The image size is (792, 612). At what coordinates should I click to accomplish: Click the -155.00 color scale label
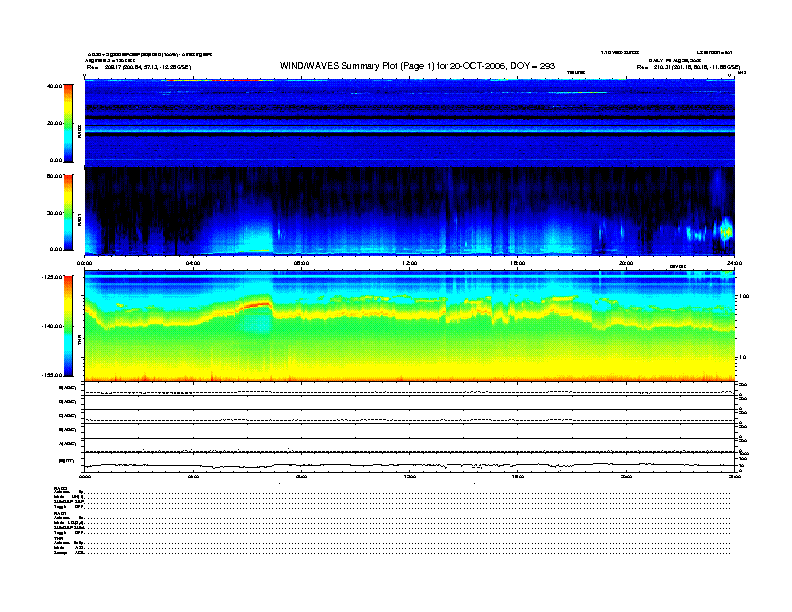(52, 375)
